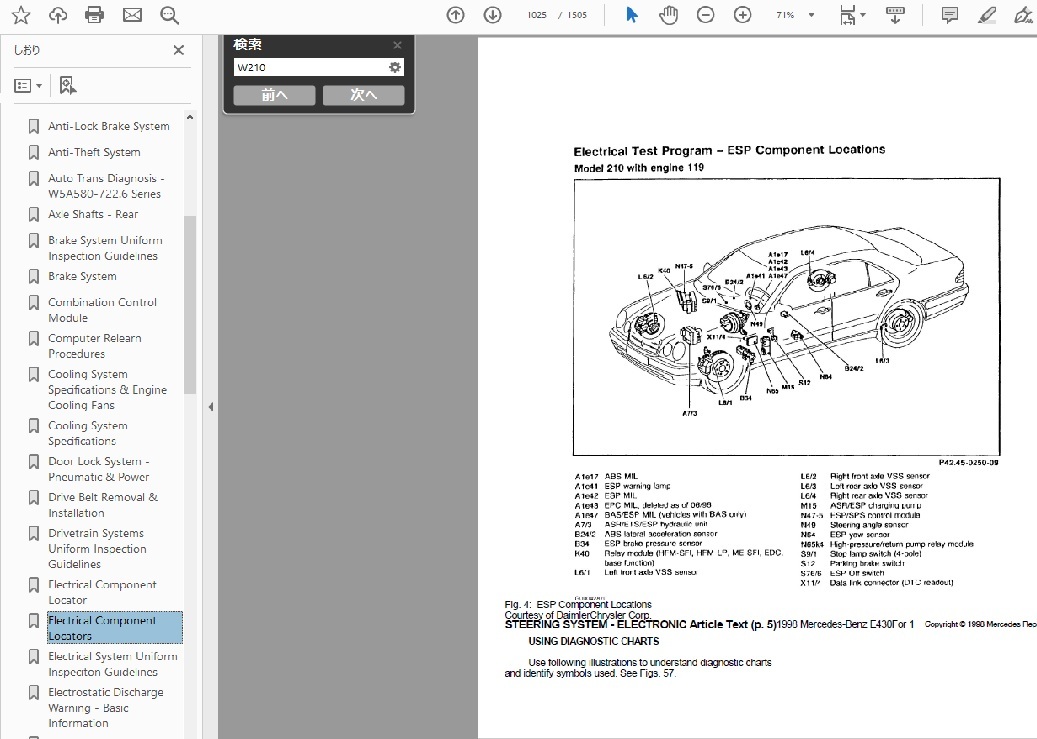Click the search field containing W210
The height and width of the screenshot is (739, 1037).
point(310,67)
